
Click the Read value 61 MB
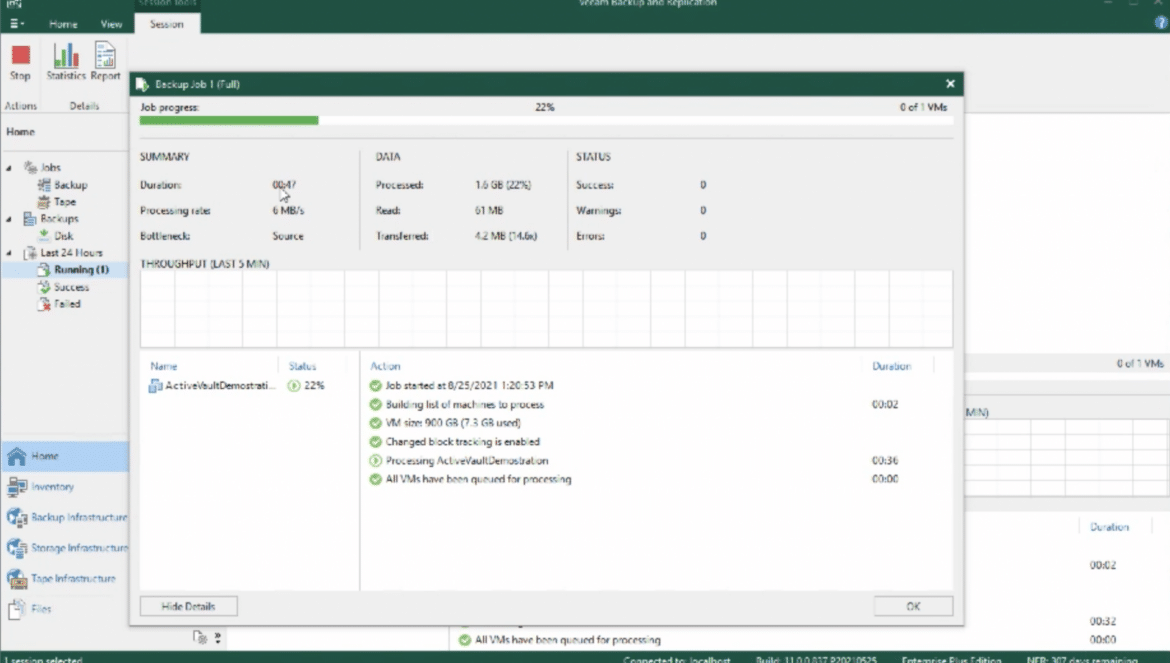(x=489, y=210)
